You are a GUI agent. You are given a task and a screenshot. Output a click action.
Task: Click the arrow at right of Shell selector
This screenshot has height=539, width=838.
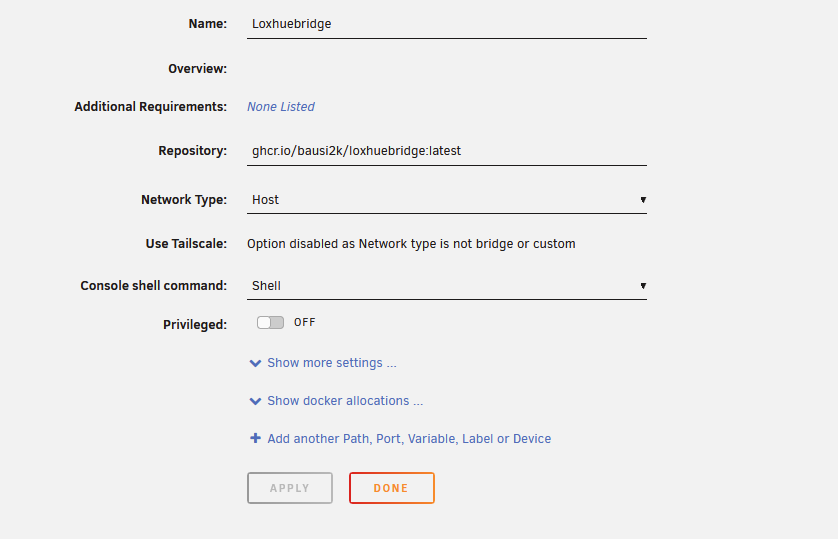coord(642,286)
